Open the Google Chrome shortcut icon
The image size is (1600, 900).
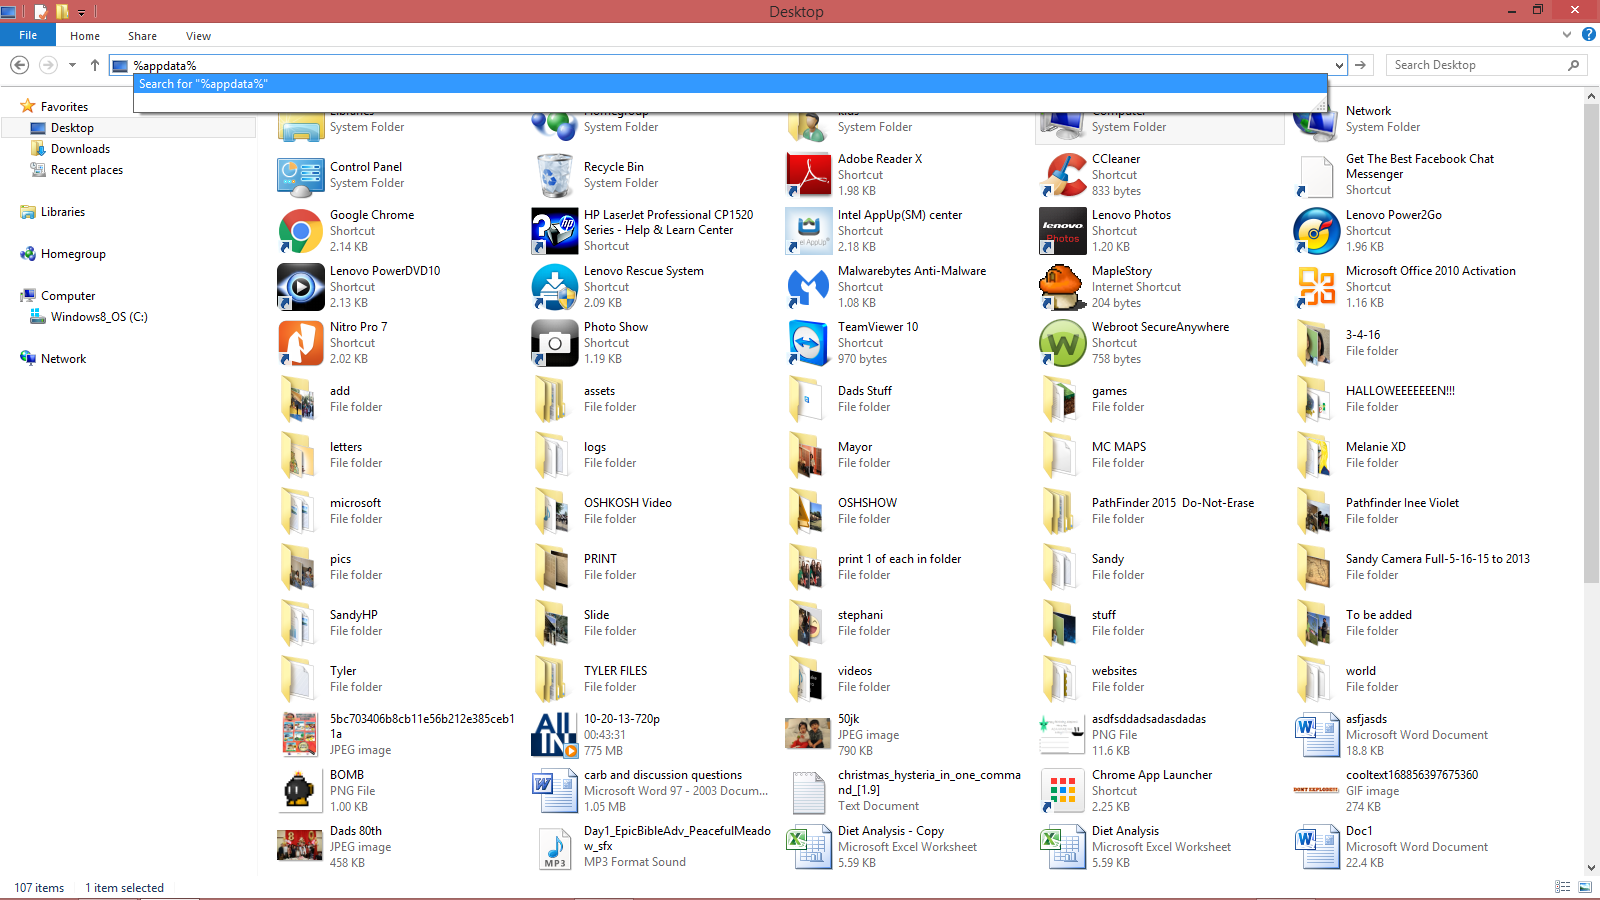[300, 231]
